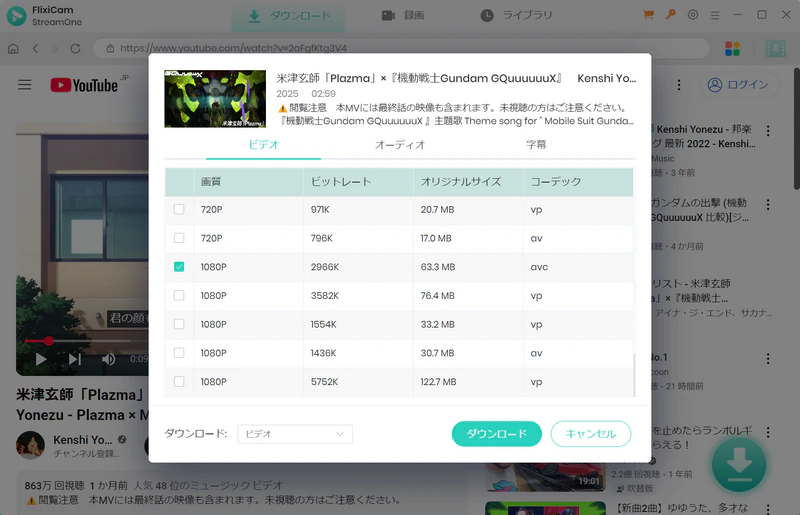This screenshot has height=515, width=800.
Task: Open the 録画 top tab
Action: coord(403,15)
